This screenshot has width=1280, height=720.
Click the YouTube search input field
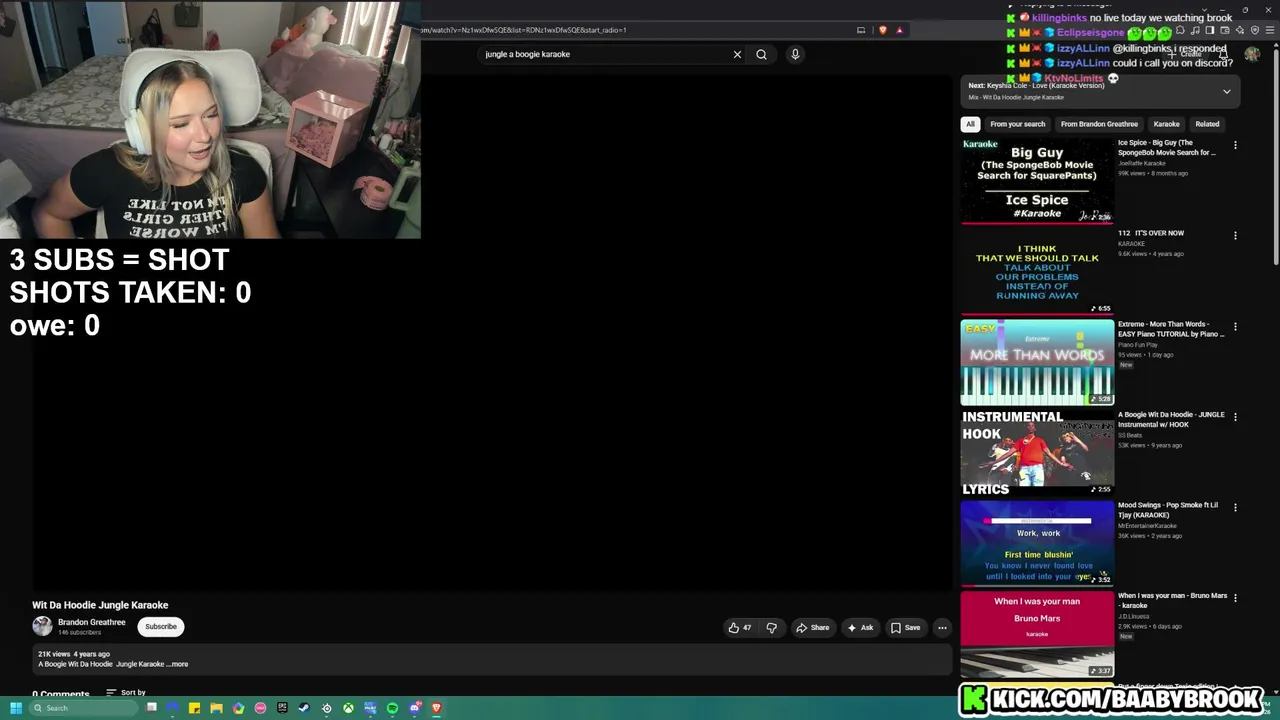click(605, 54)
